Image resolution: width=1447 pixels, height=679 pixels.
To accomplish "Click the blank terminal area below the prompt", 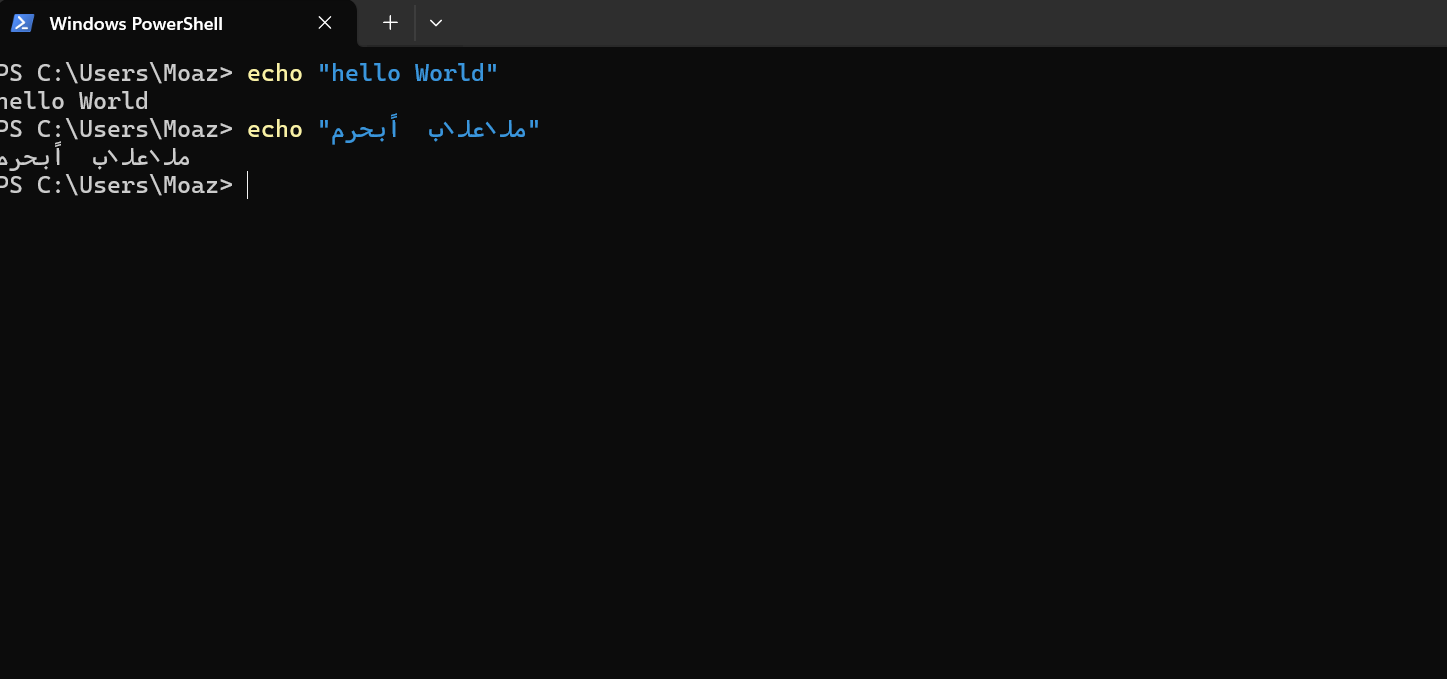I will click(x=723, y=440).
